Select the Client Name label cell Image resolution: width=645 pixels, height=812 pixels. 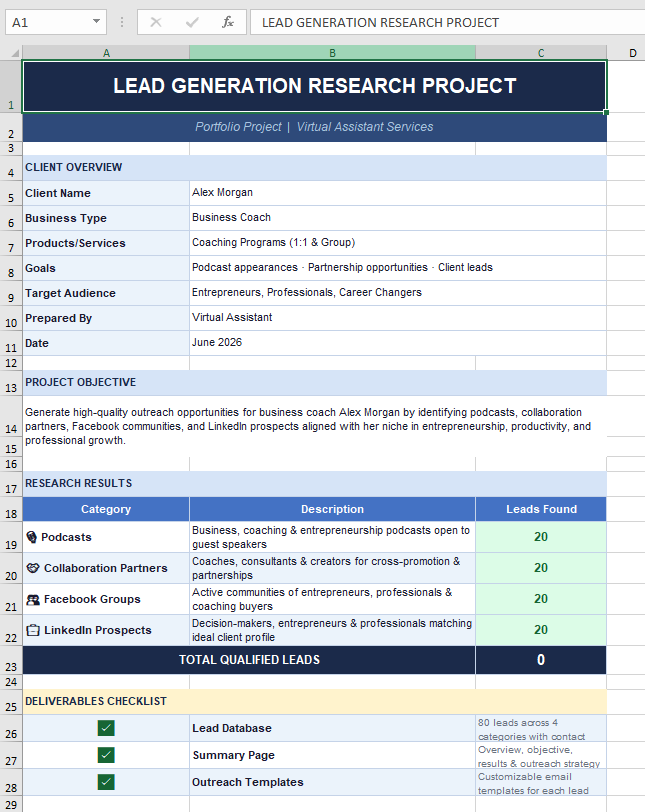click(106, 193)
